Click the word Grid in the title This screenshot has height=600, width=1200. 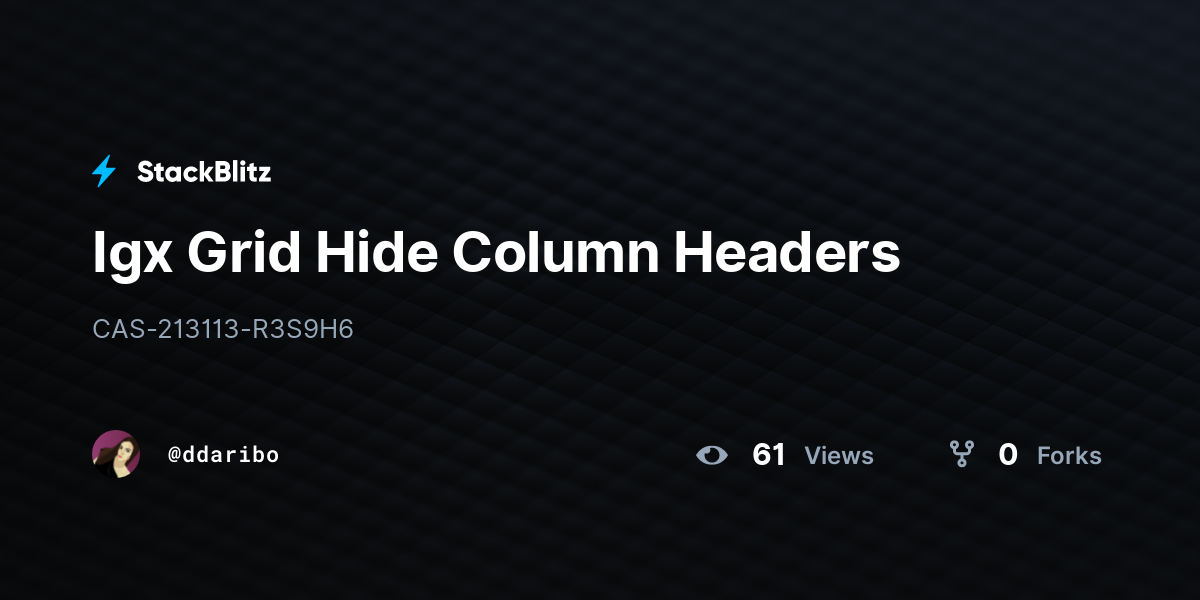click(244, 253)
